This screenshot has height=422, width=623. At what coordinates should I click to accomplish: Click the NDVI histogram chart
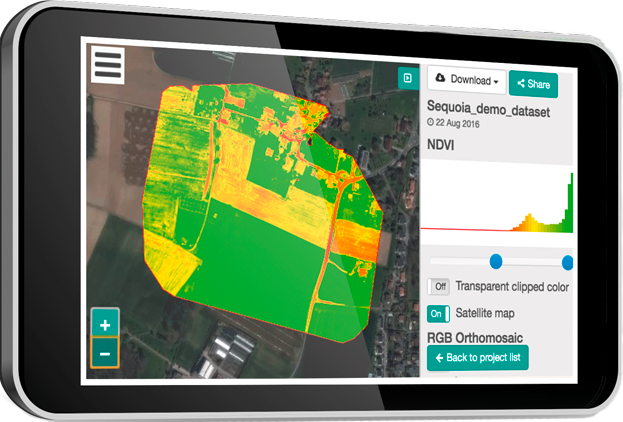tap(497, 202)
